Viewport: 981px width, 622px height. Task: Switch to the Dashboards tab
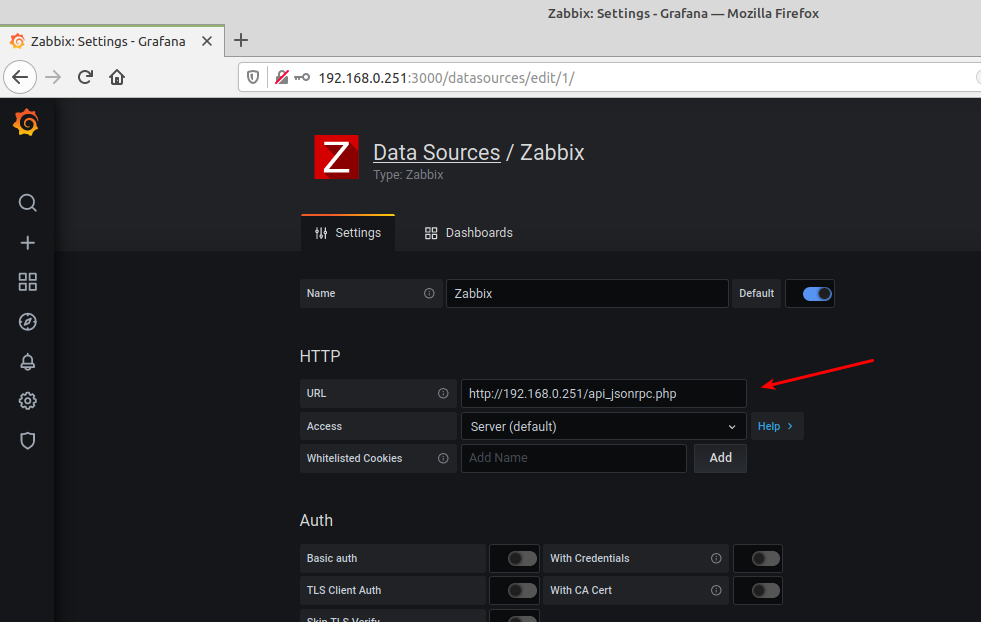point(468,233)
